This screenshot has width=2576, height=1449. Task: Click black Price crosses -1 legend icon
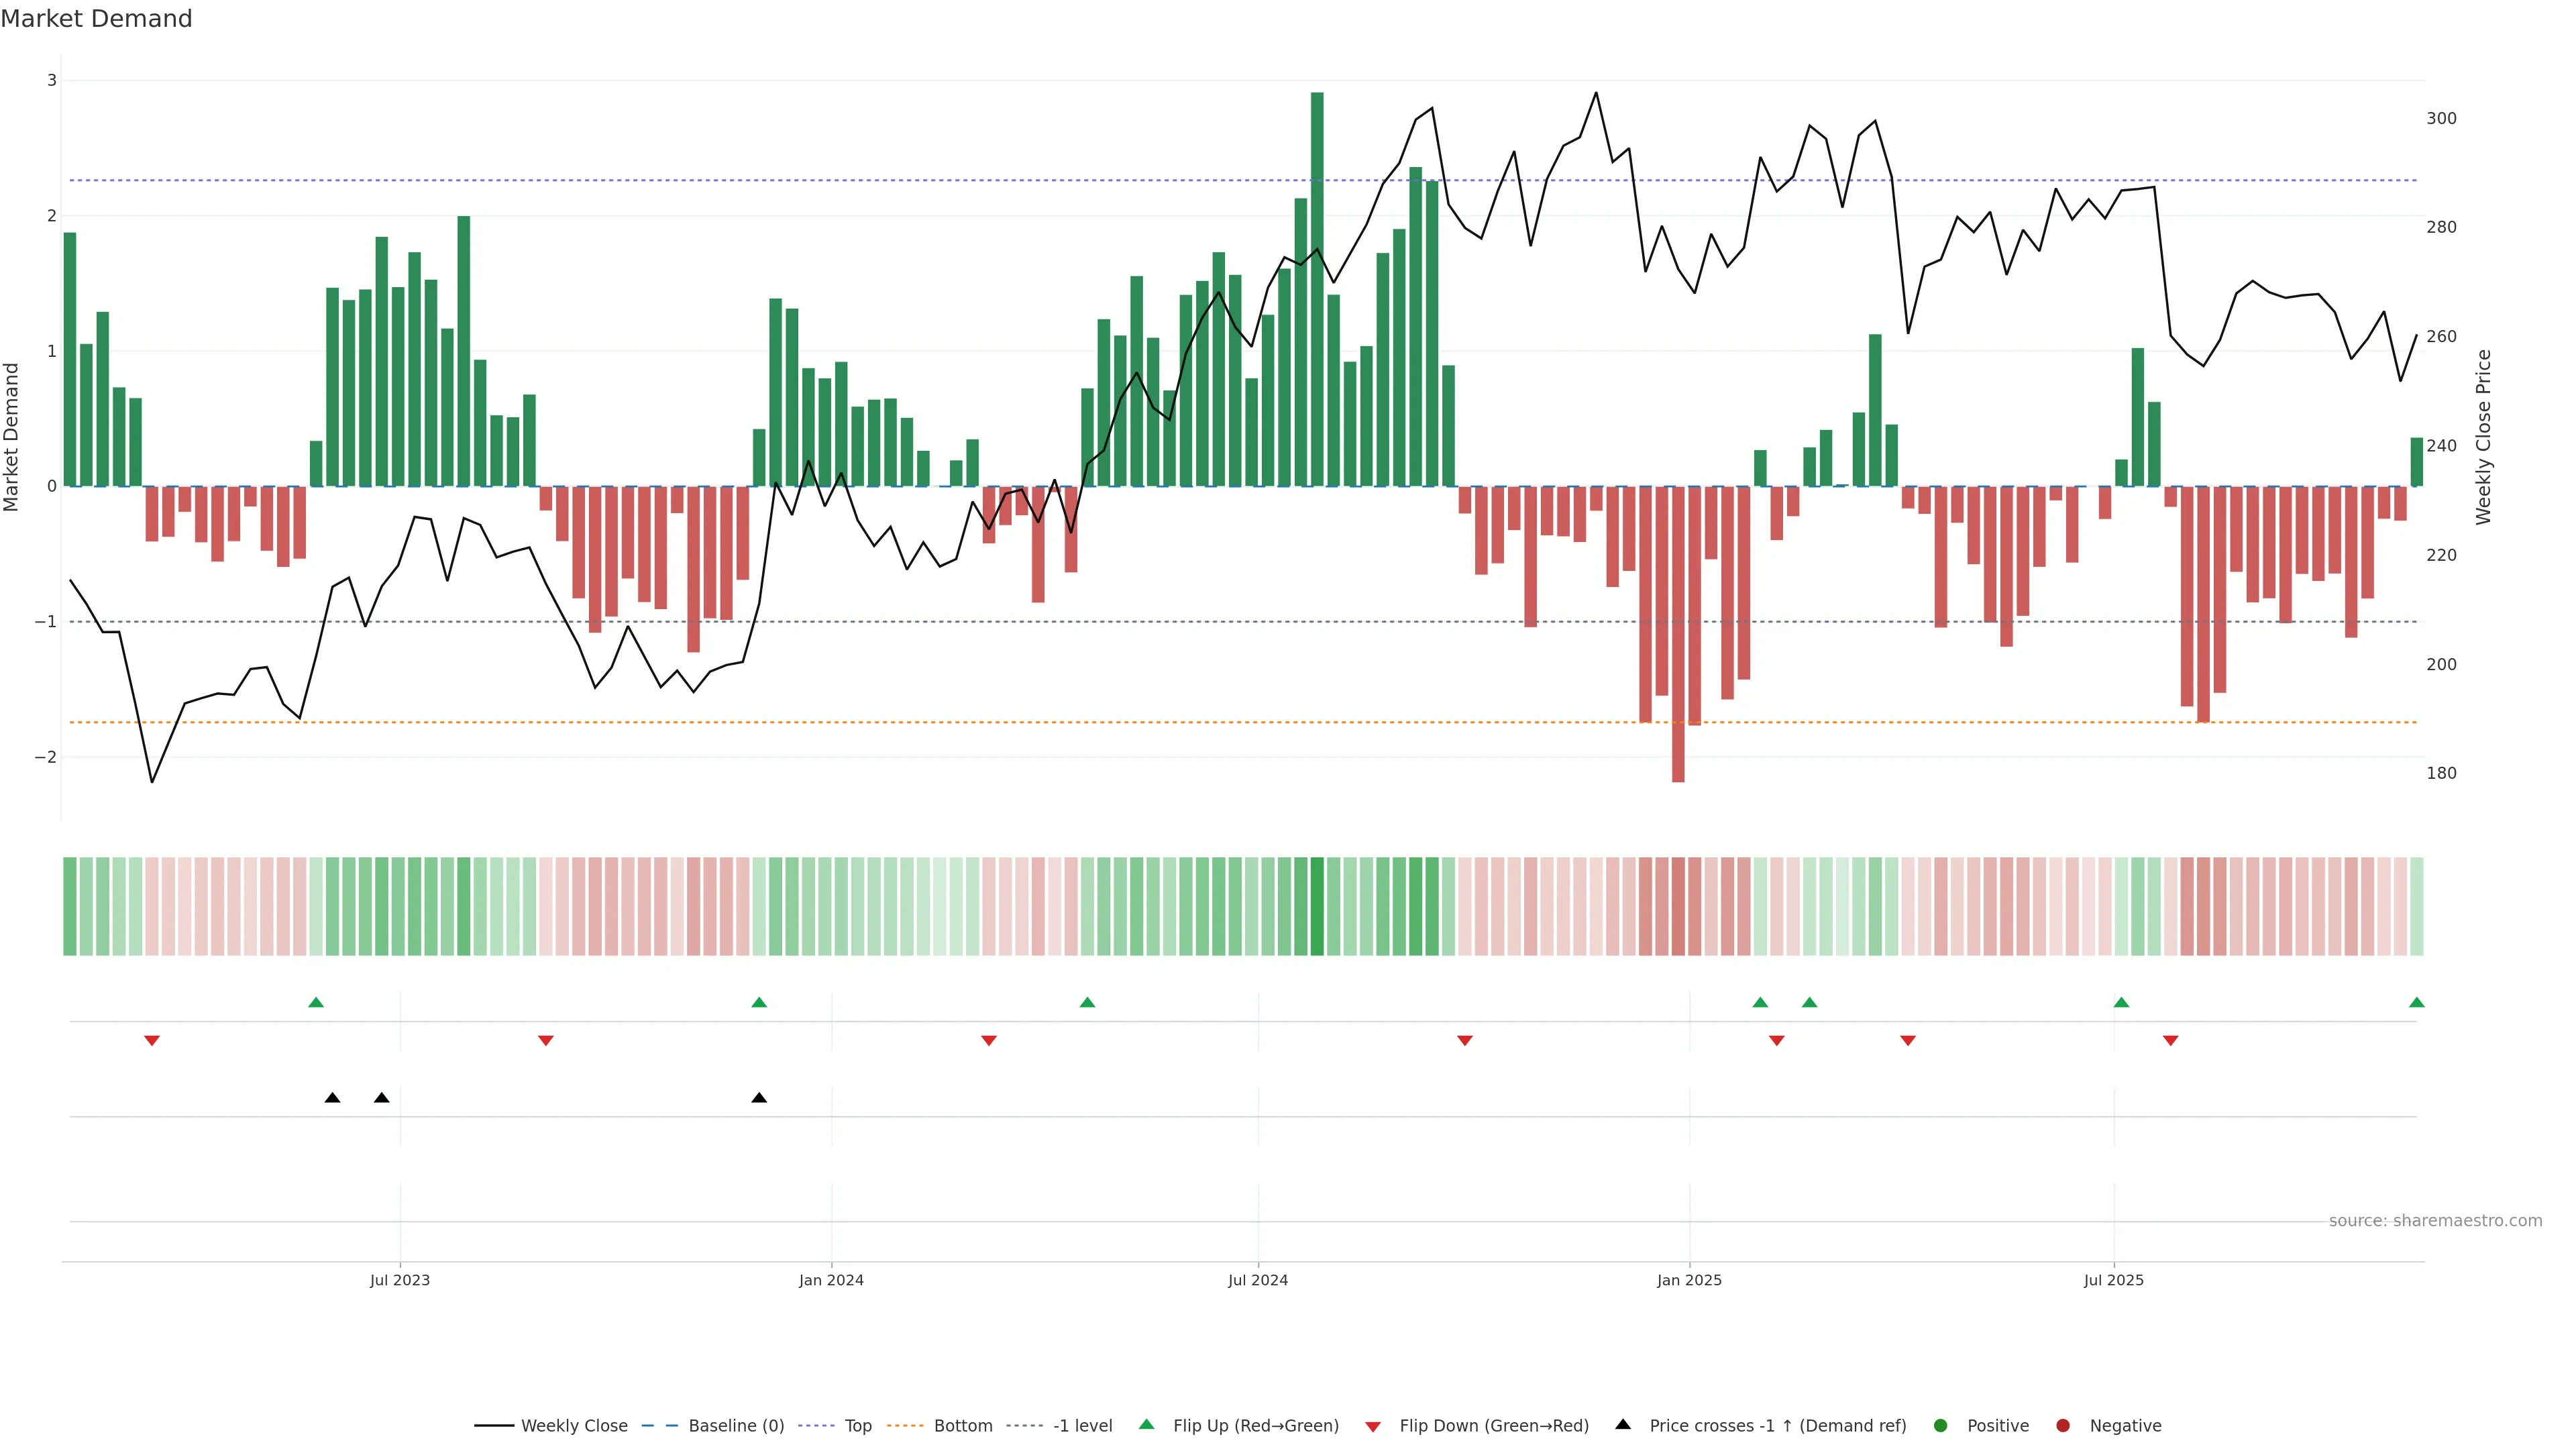click(1623, 1425)
